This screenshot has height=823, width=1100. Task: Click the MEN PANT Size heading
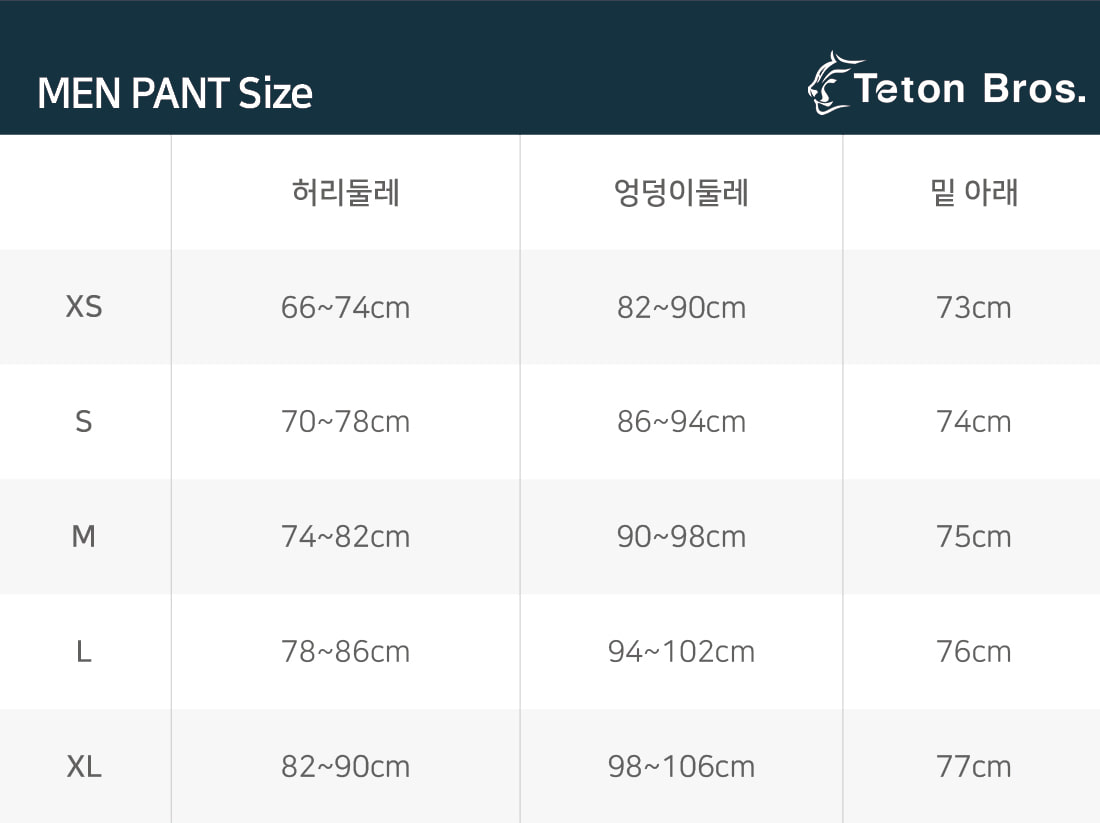pos(175,94)
